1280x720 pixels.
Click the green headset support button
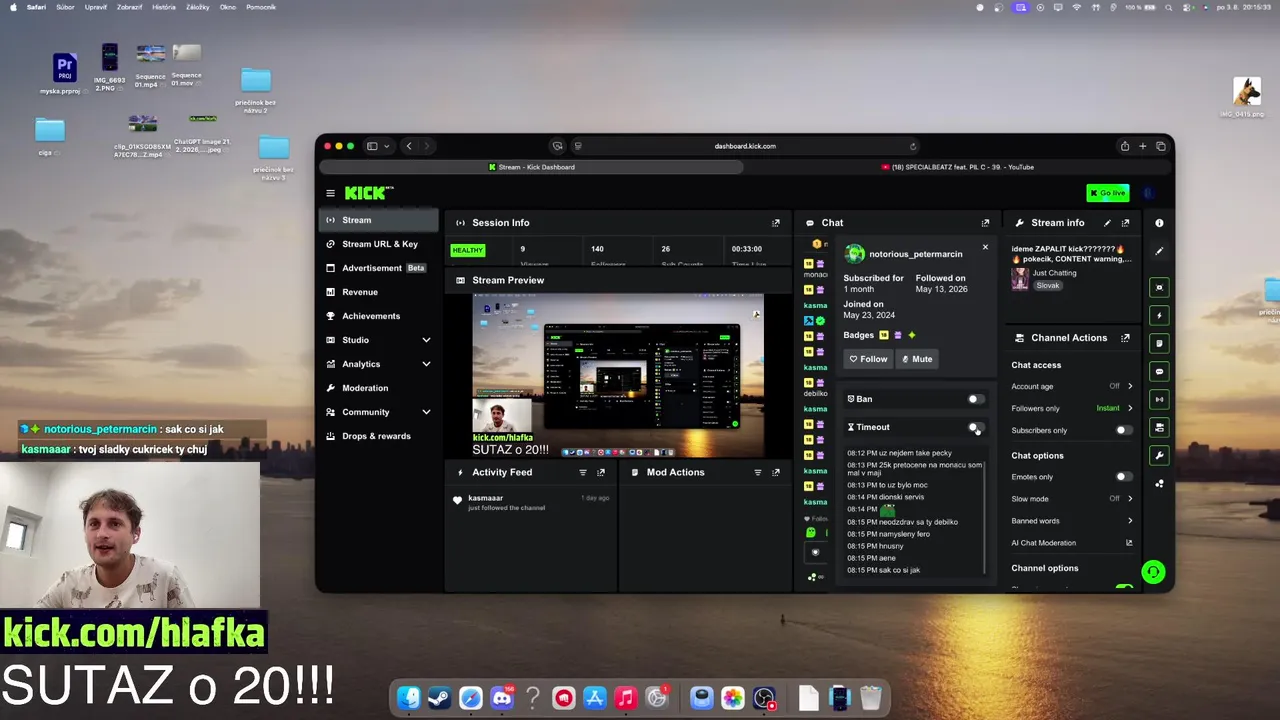1153,572
